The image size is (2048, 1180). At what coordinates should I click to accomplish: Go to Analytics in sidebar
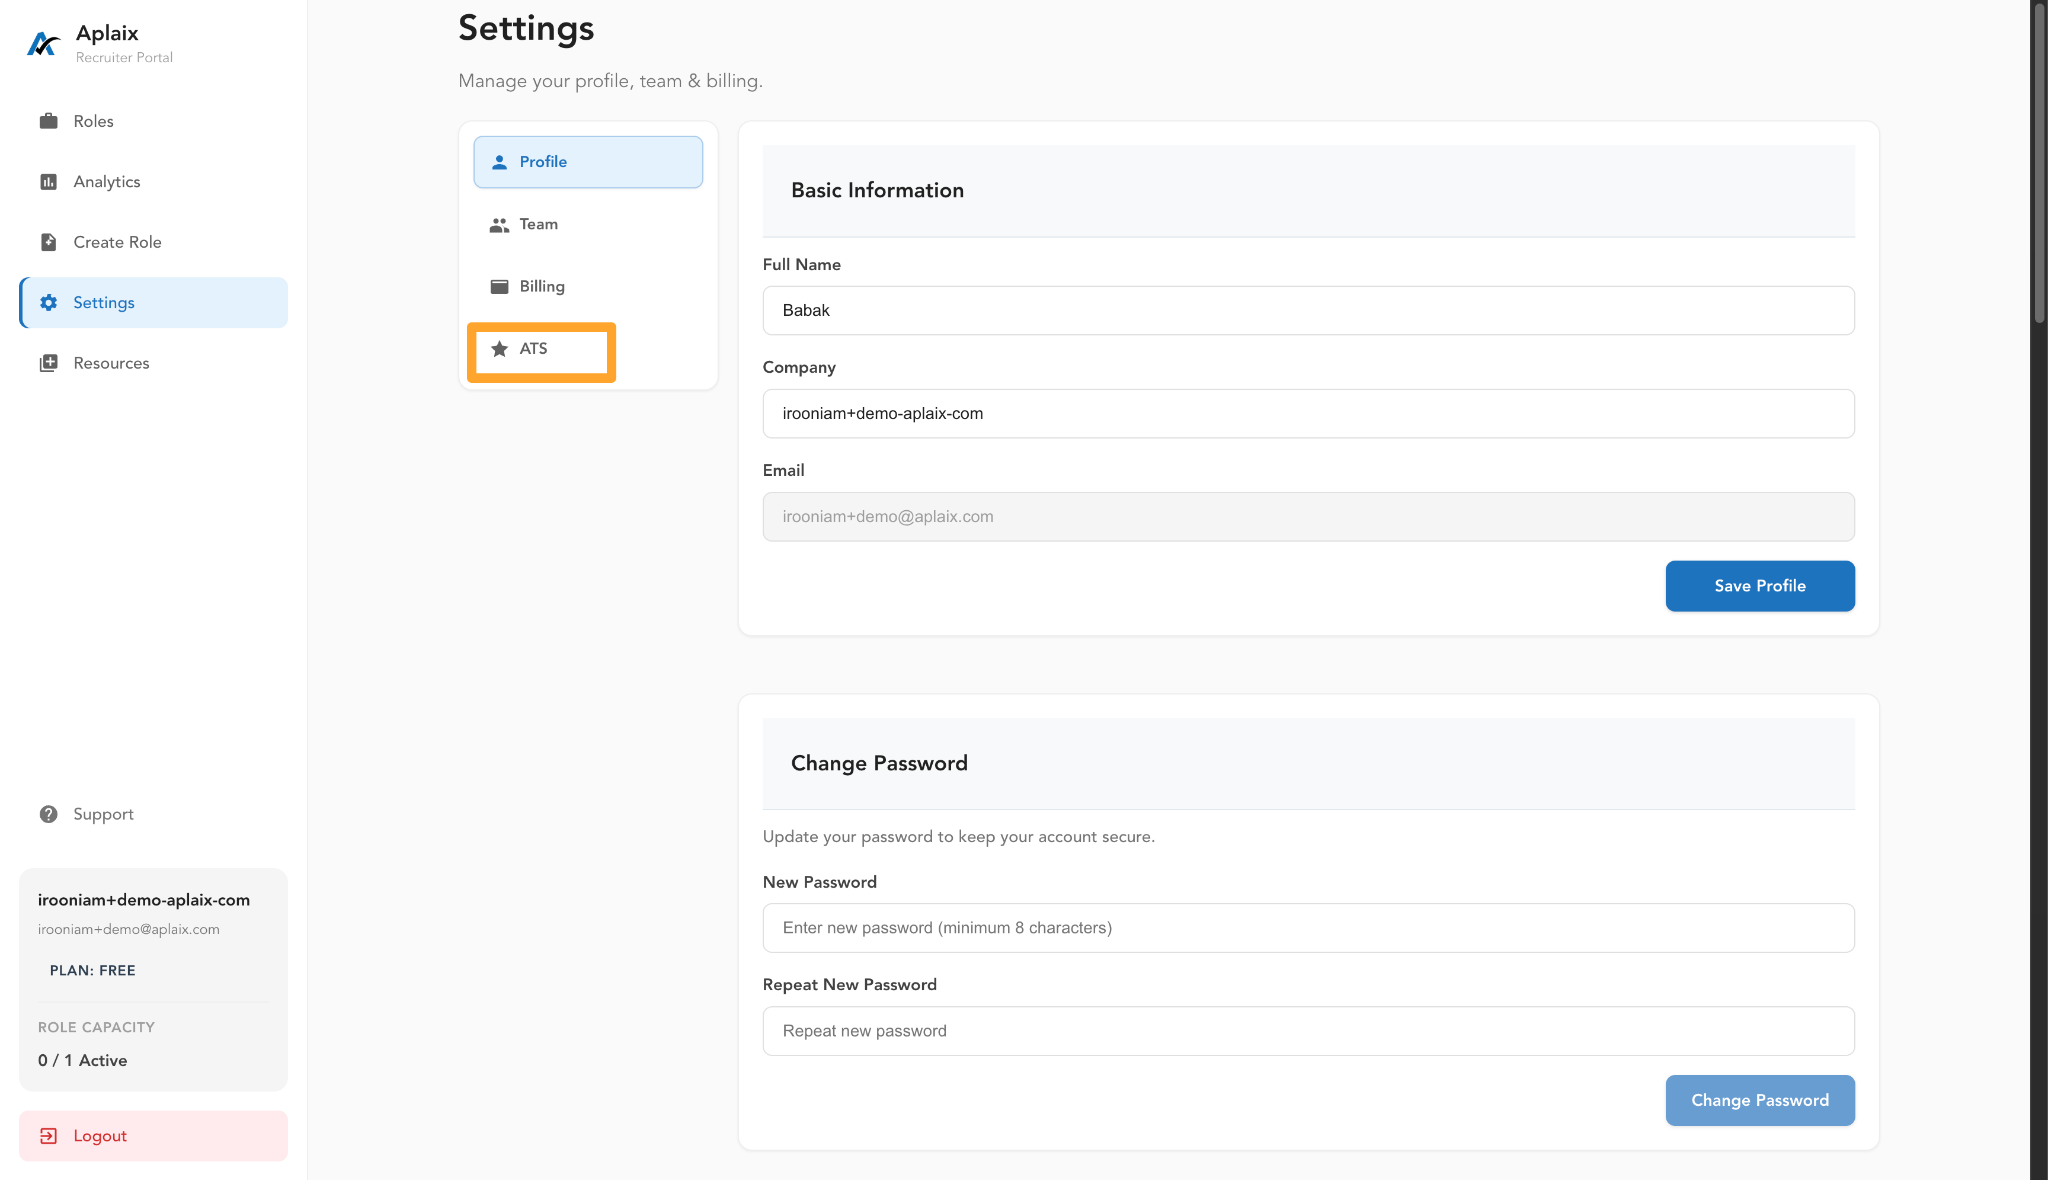tap(154, 182)
